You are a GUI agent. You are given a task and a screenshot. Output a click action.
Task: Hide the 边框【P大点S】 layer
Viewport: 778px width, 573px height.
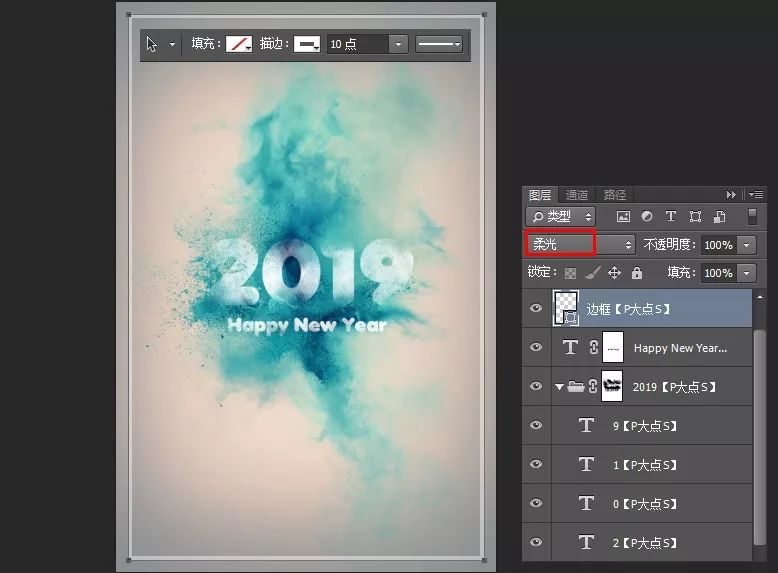[x=536, y=308]
